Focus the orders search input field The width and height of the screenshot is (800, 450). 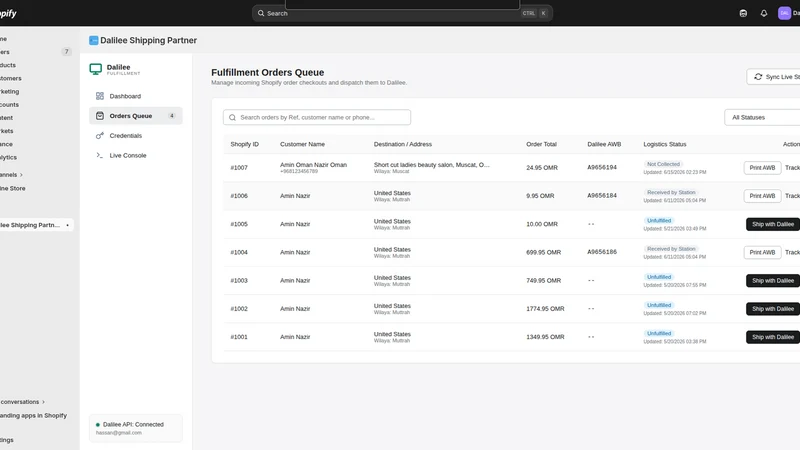[317, 117]
